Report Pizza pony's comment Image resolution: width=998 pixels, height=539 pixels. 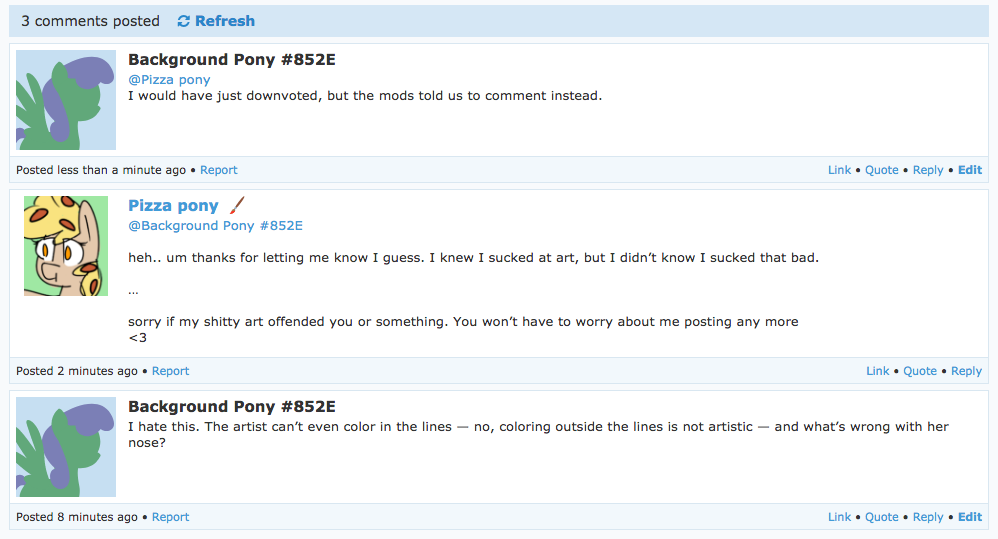[x=170, y=371]
